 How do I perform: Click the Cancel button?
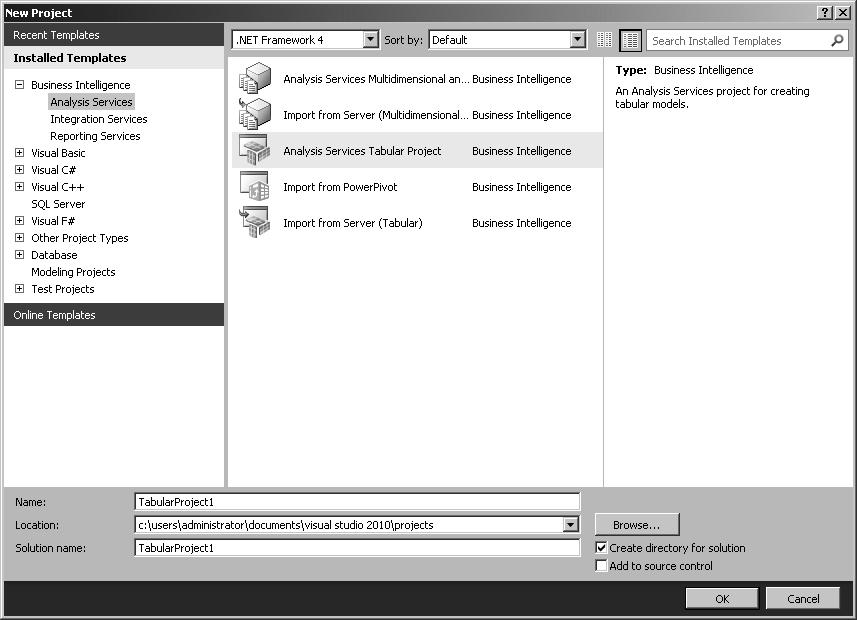coord(803,599)
